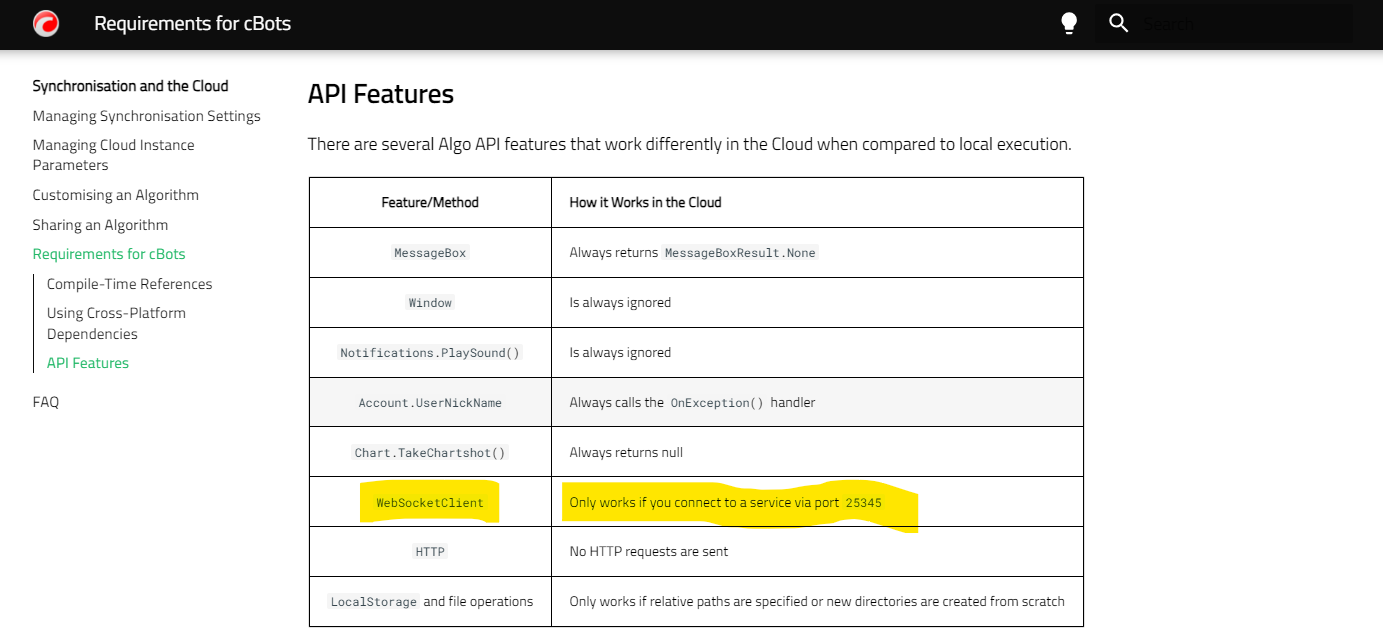Image resolution: width=1383 pixels, height=634 pixels.
Task: Select Requirements for cBots in sidebar
Action: coord(108,254)
